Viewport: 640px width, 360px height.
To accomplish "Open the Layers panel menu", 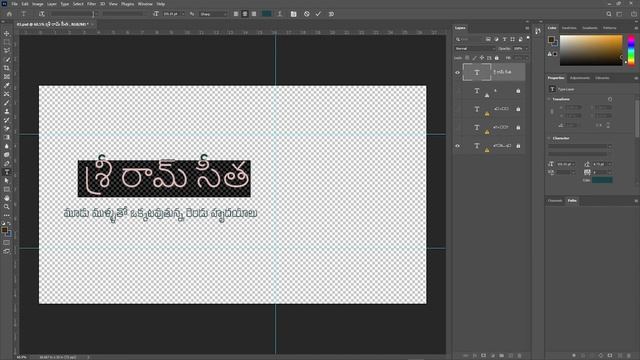I will [527, 28].
